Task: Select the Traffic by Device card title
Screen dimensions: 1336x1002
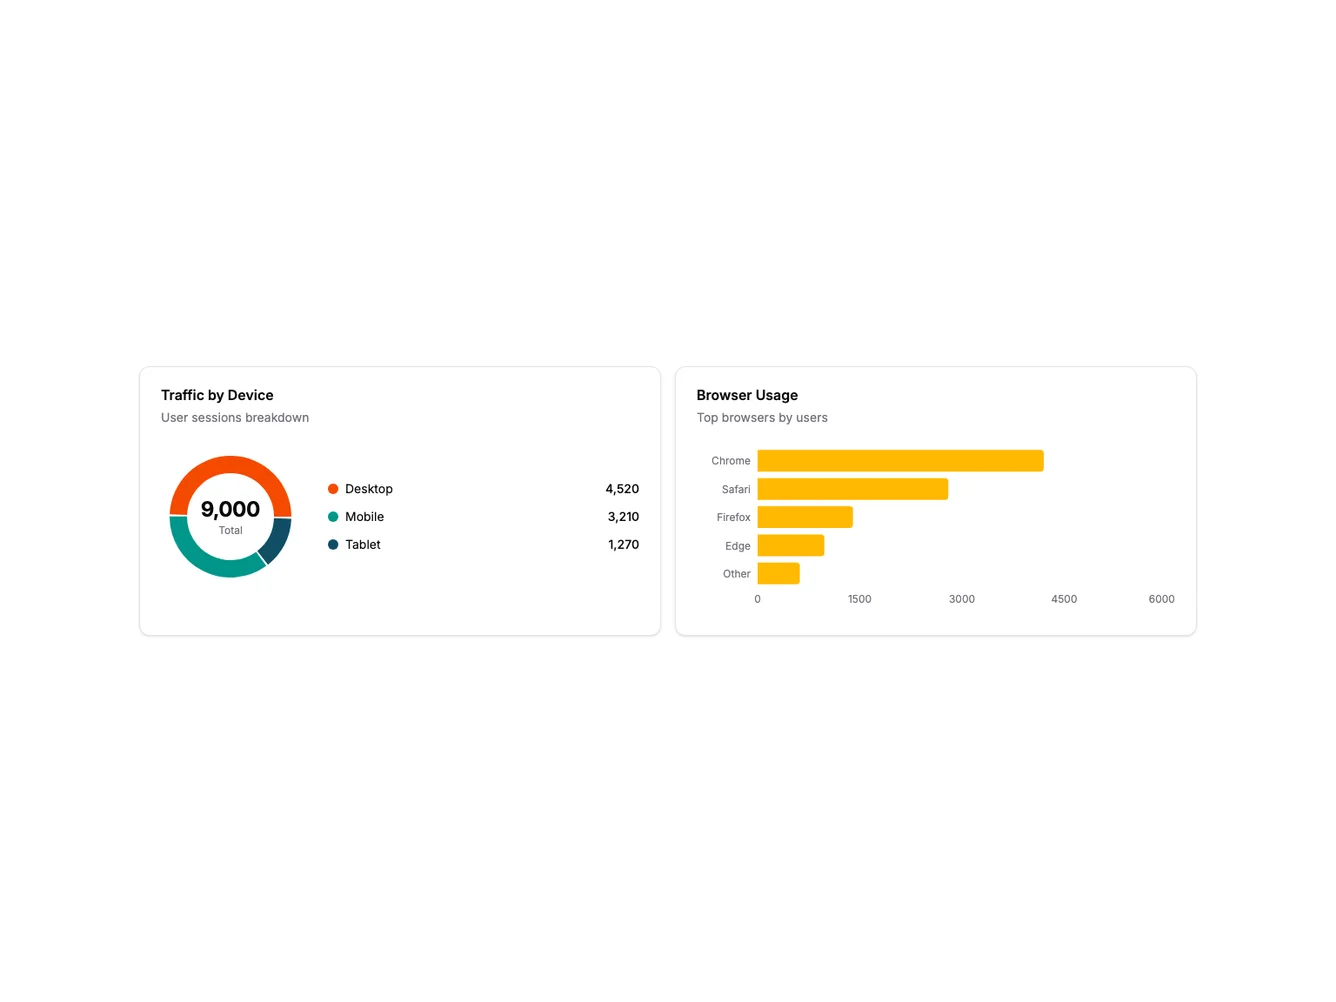Action: click(x=217, y=395)
